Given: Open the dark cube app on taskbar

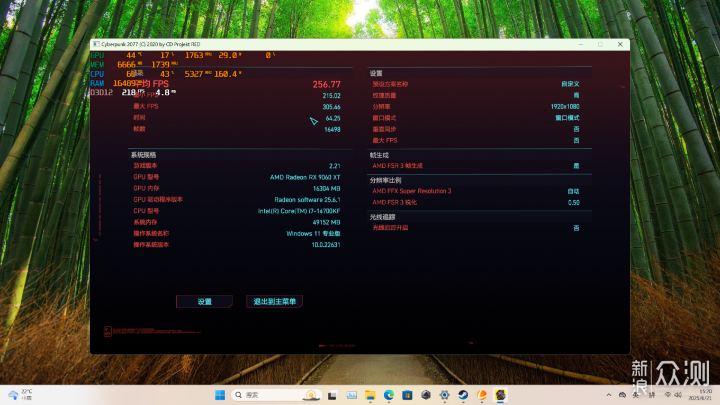Looking at the screenshot, I should pyautogui.click(x=426, y=395).
